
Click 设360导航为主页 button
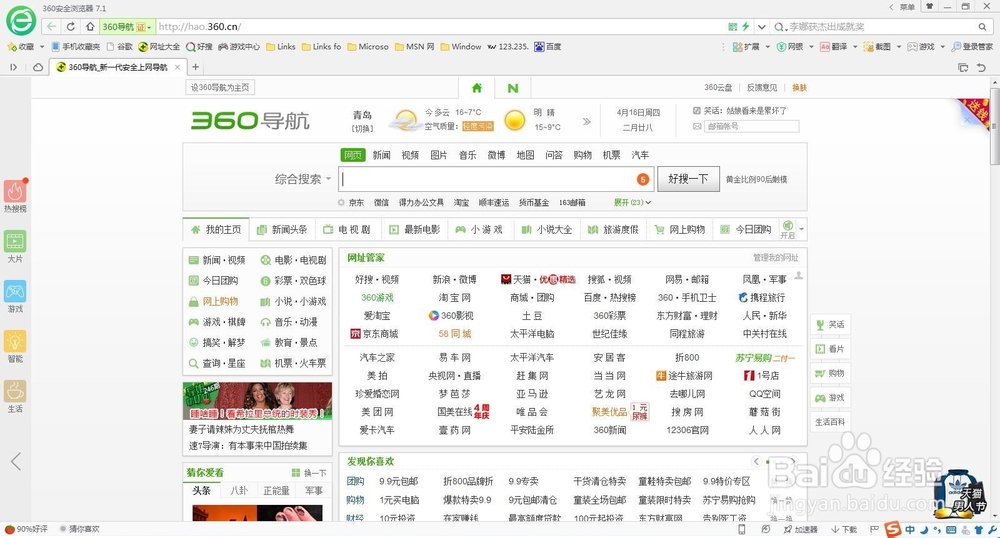click(220, 87)
